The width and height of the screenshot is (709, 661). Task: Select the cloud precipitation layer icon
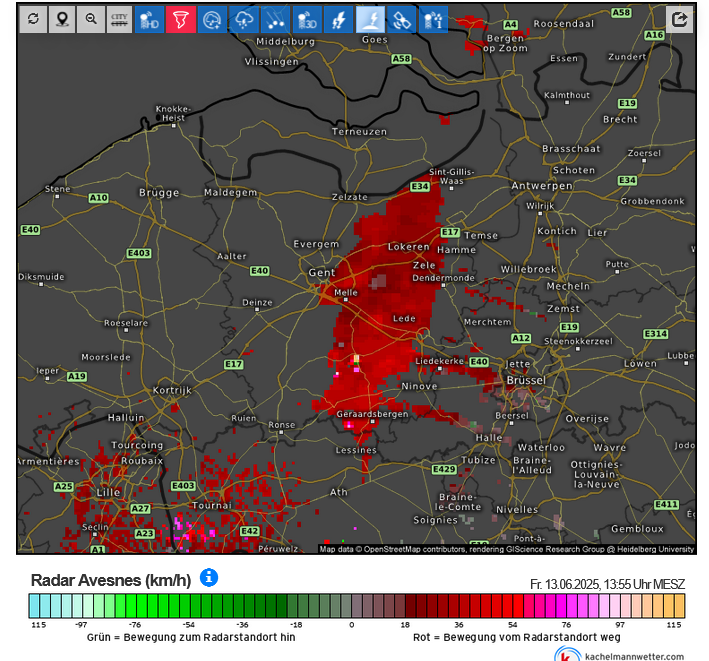(x=243, y=19)
